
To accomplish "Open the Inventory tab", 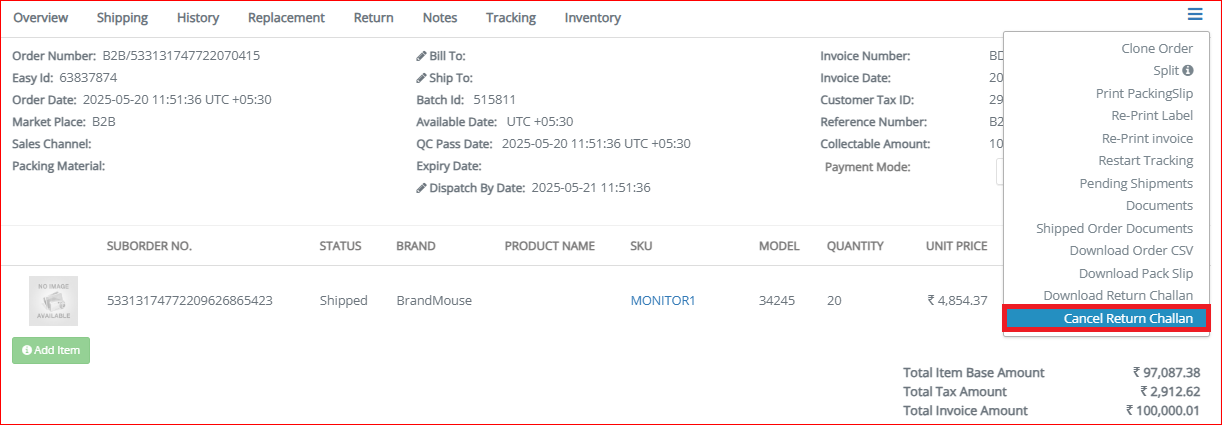I will click(592, 18).
